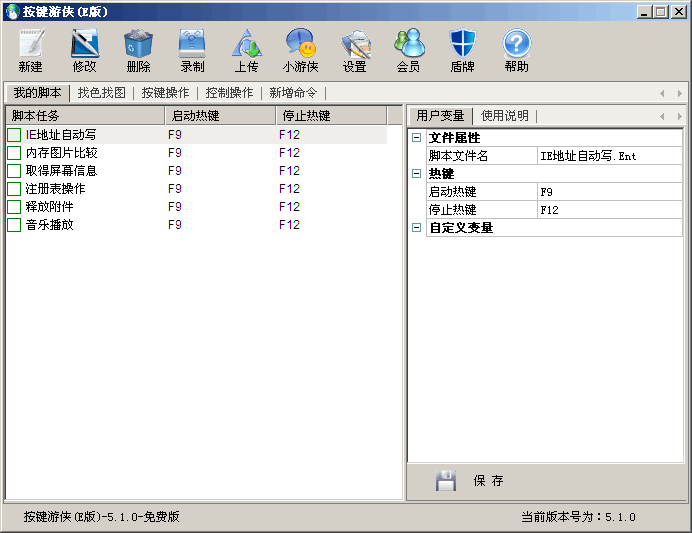Viewport: 692px width, 533px height.
Task: Select the 音乐播放 script name
Action: pyautogui.click(x=49, y=225)
